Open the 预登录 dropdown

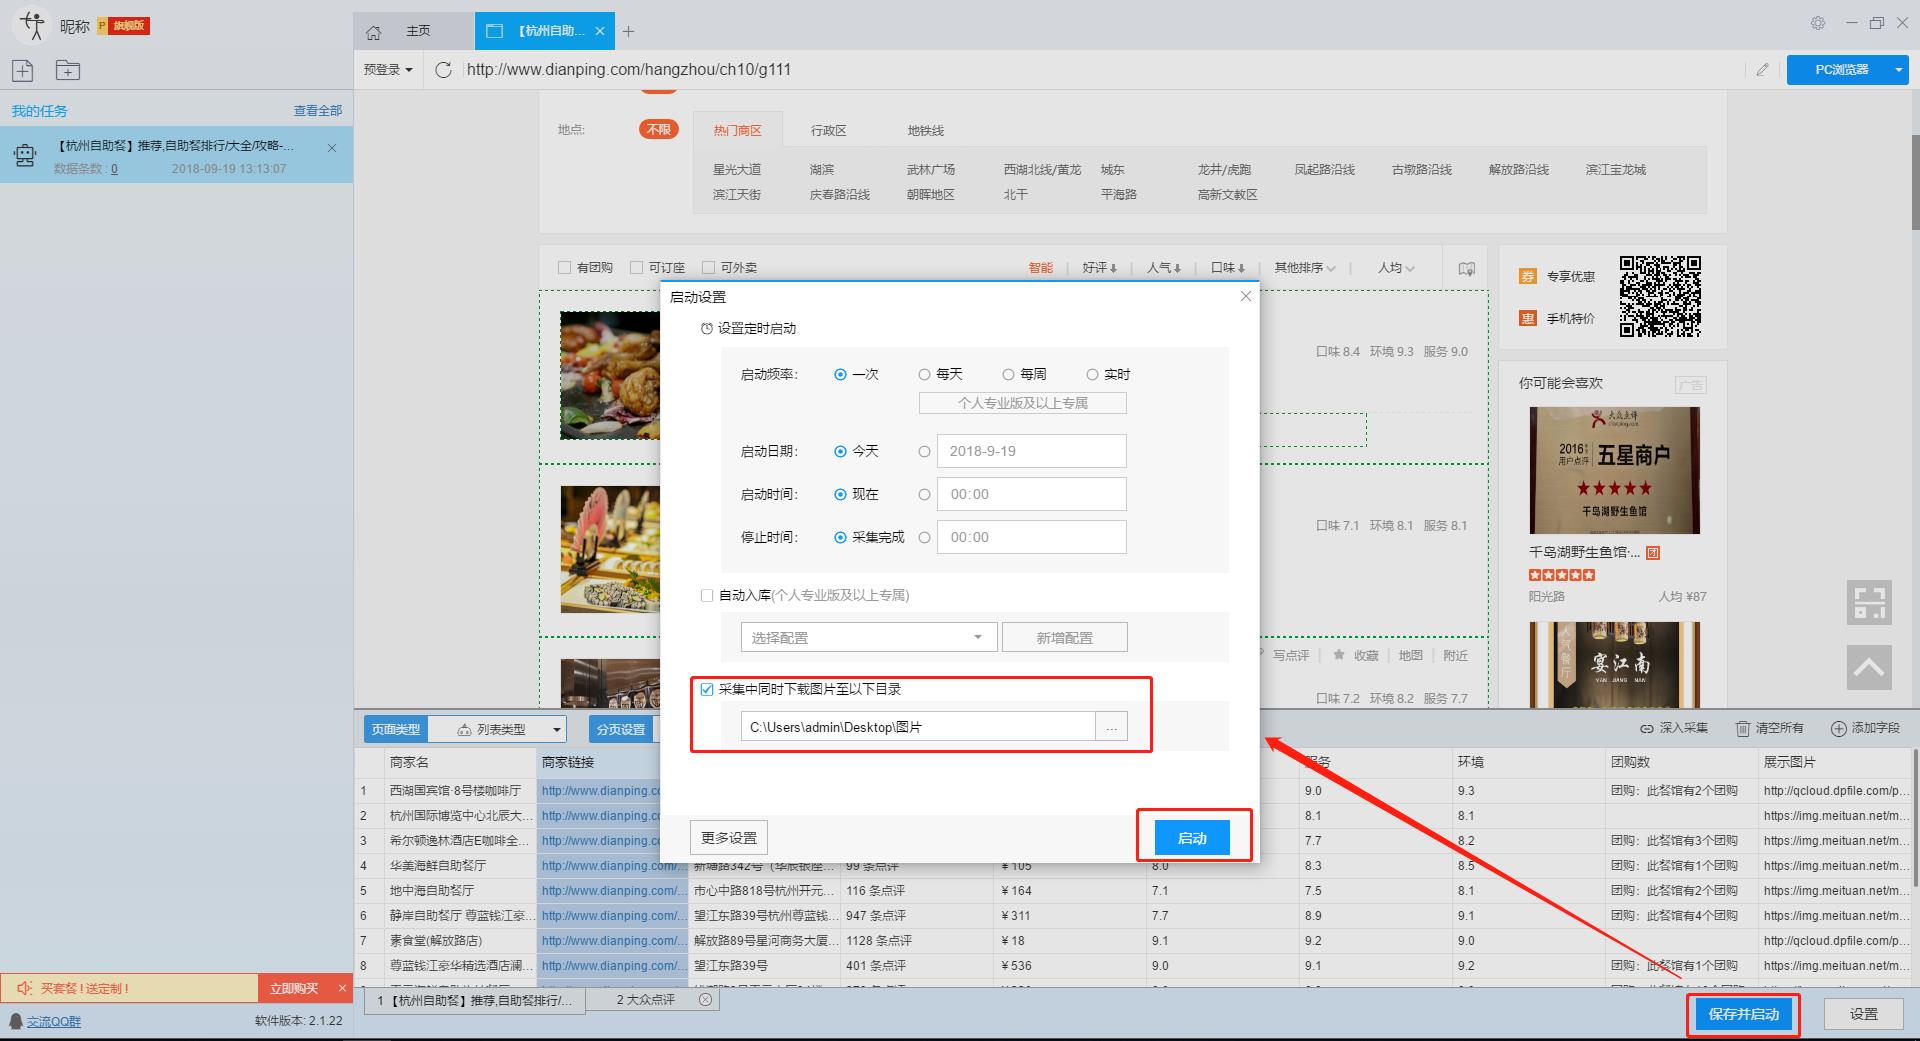pos(388,69)
